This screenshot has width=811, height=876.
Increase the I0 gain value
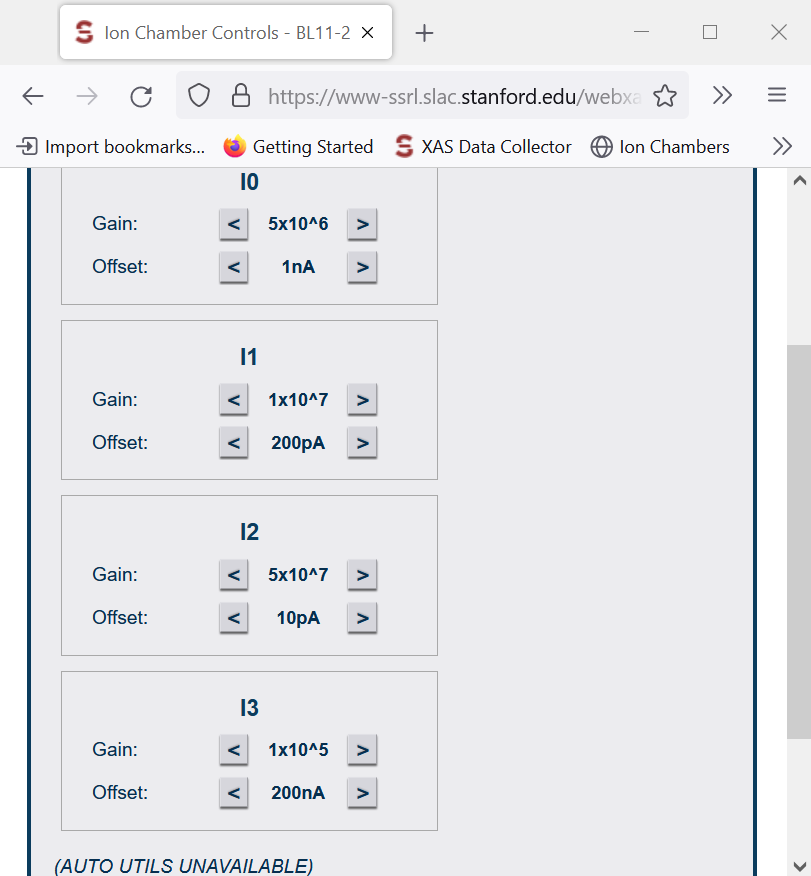(x=362, y=224)
